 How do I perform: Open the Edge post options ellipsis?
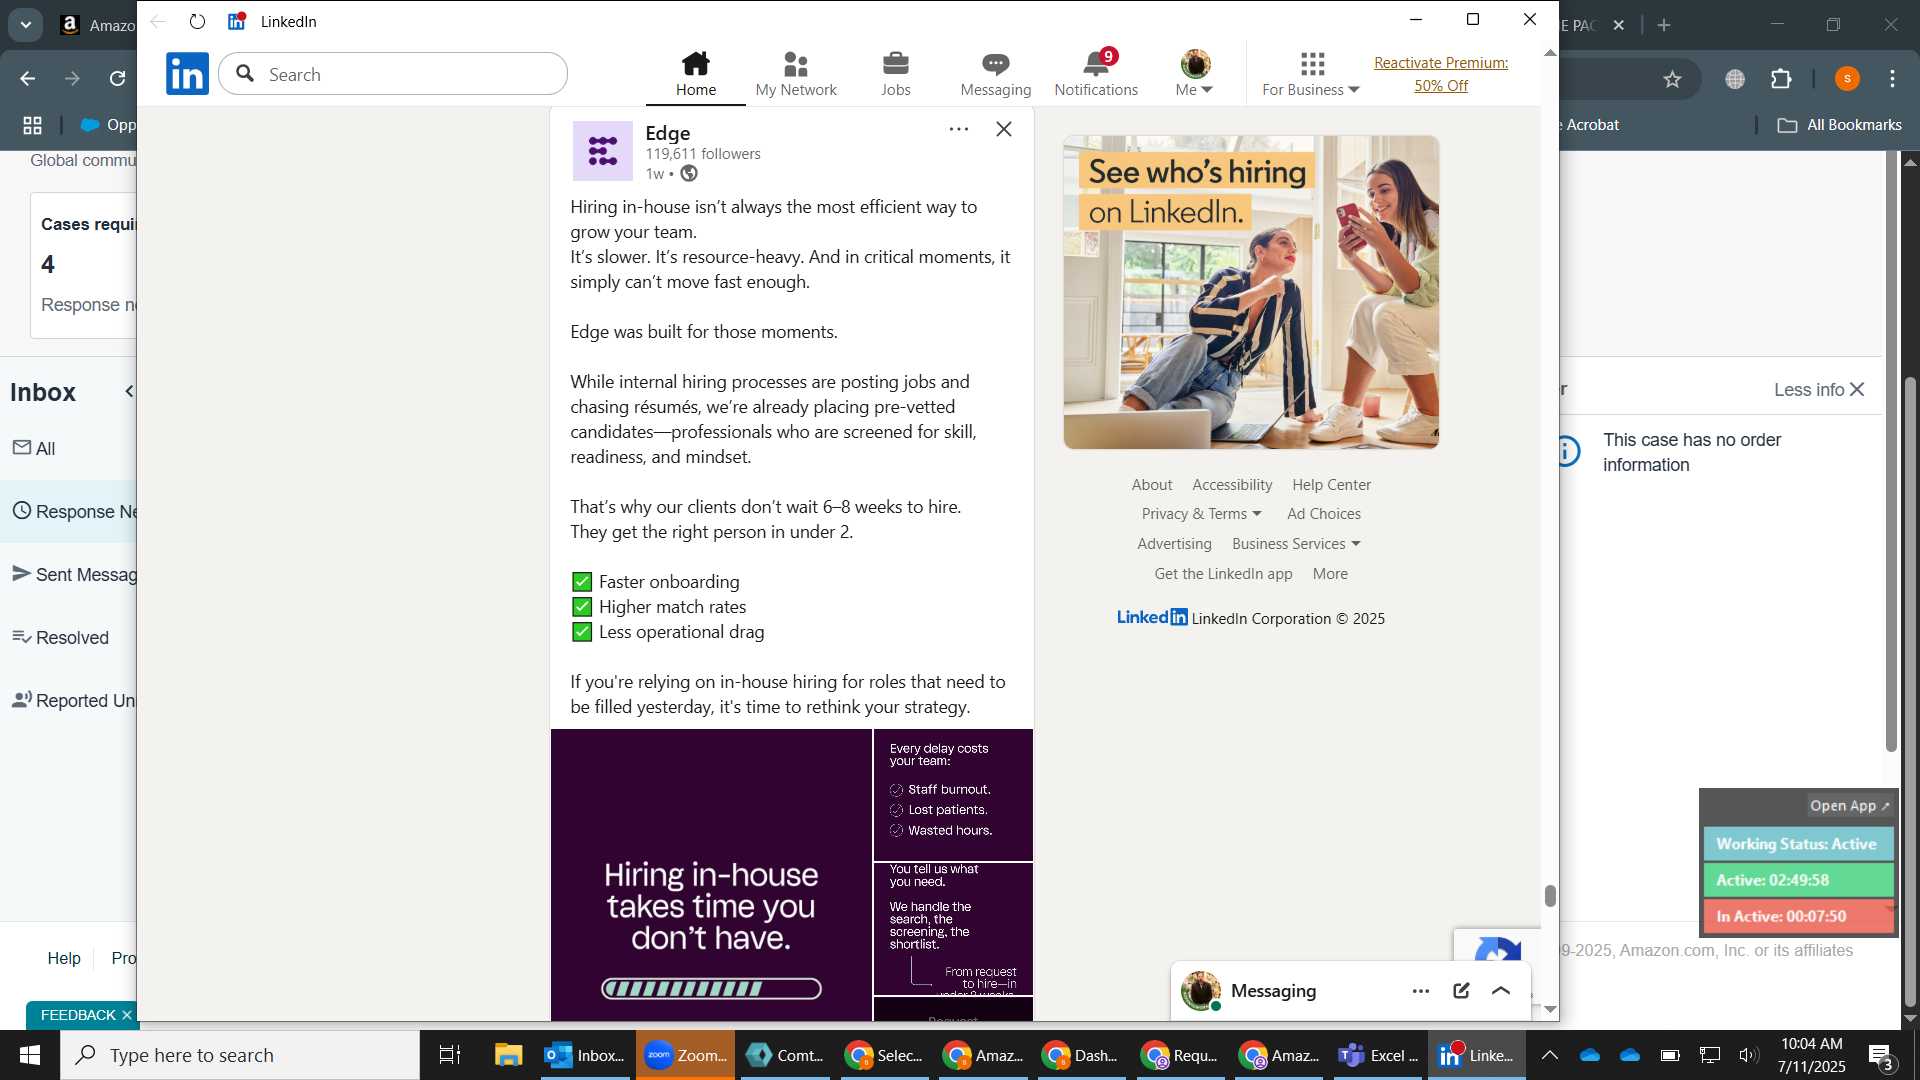tap(959, 129)
